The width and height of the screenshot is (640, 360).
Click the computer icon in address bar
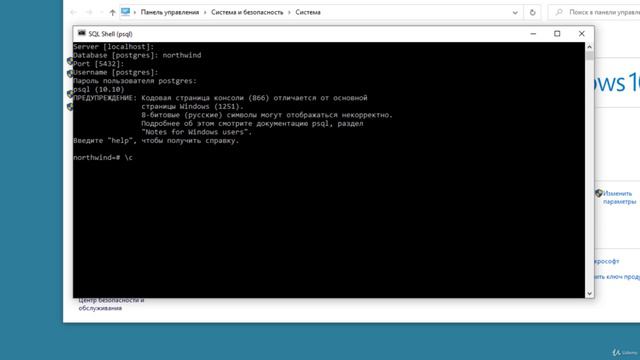125,12
